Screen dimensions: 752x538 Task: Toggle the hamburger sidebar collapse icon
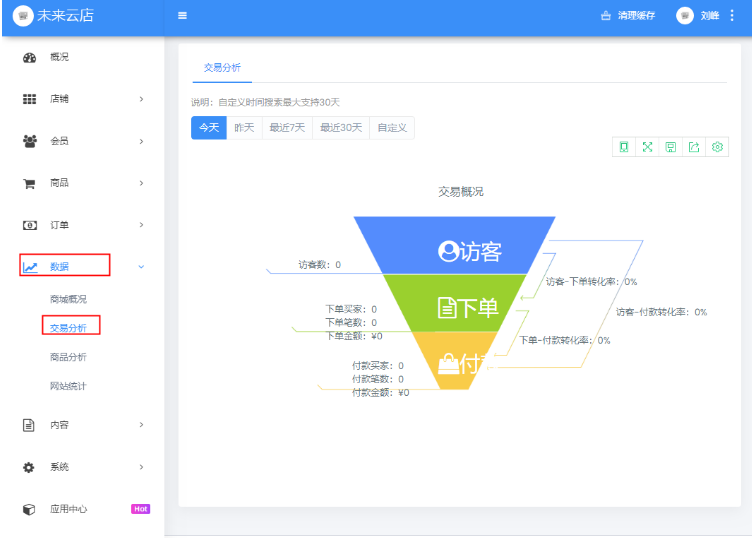(182, 16)
